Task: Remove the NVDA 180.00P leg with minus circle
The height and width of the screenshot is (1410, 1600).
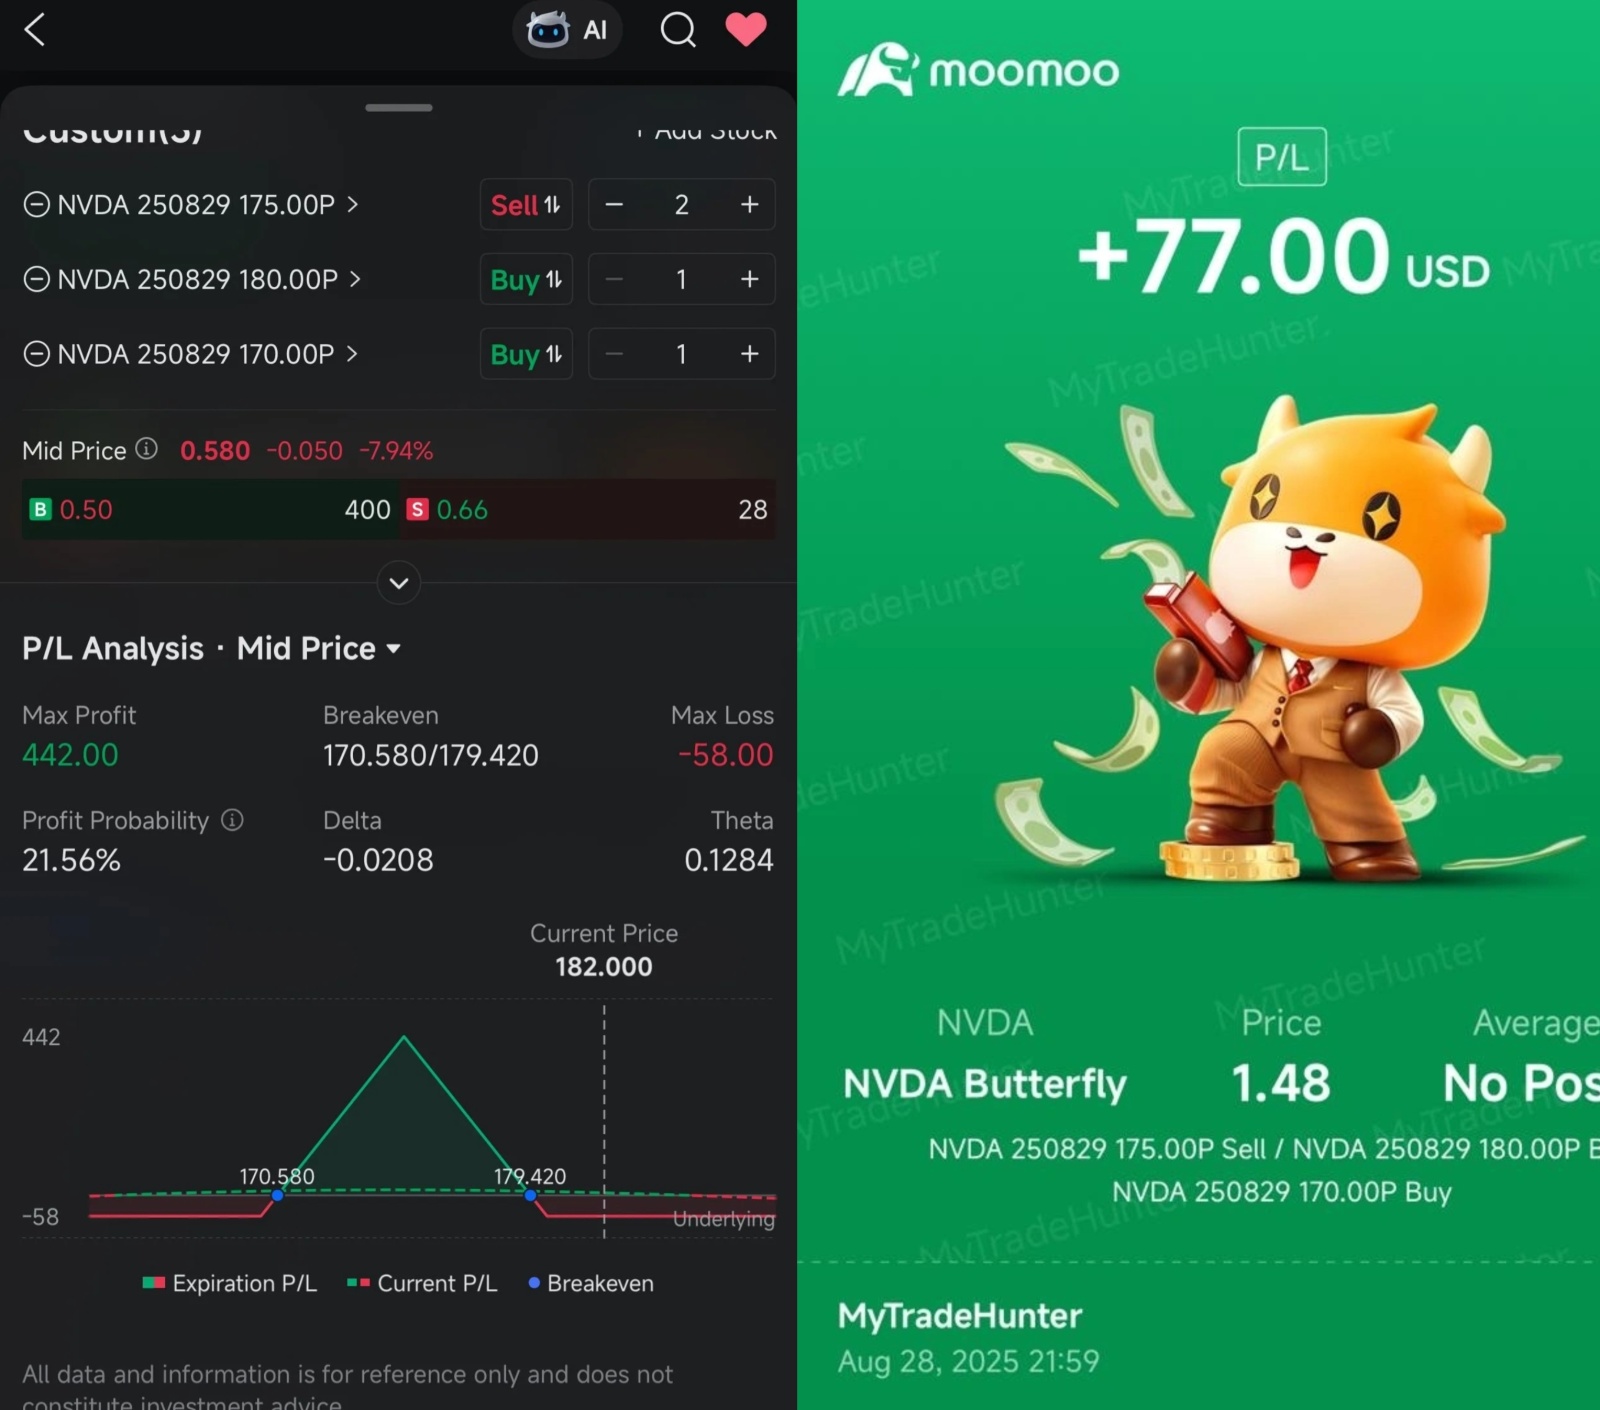Action: click(36, 279)
